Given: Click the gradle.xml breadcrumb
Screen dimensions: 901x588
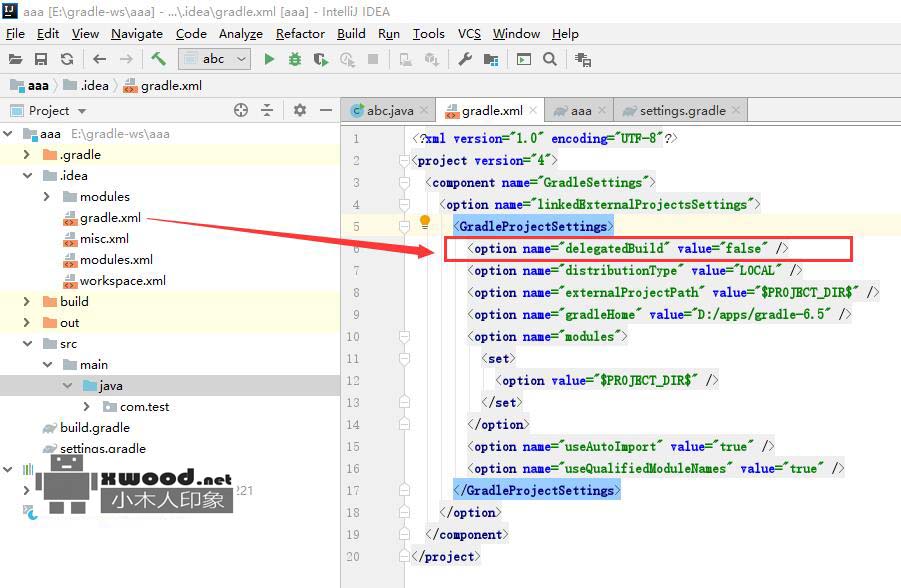Looking at the screenshot, I should point(164,86).
